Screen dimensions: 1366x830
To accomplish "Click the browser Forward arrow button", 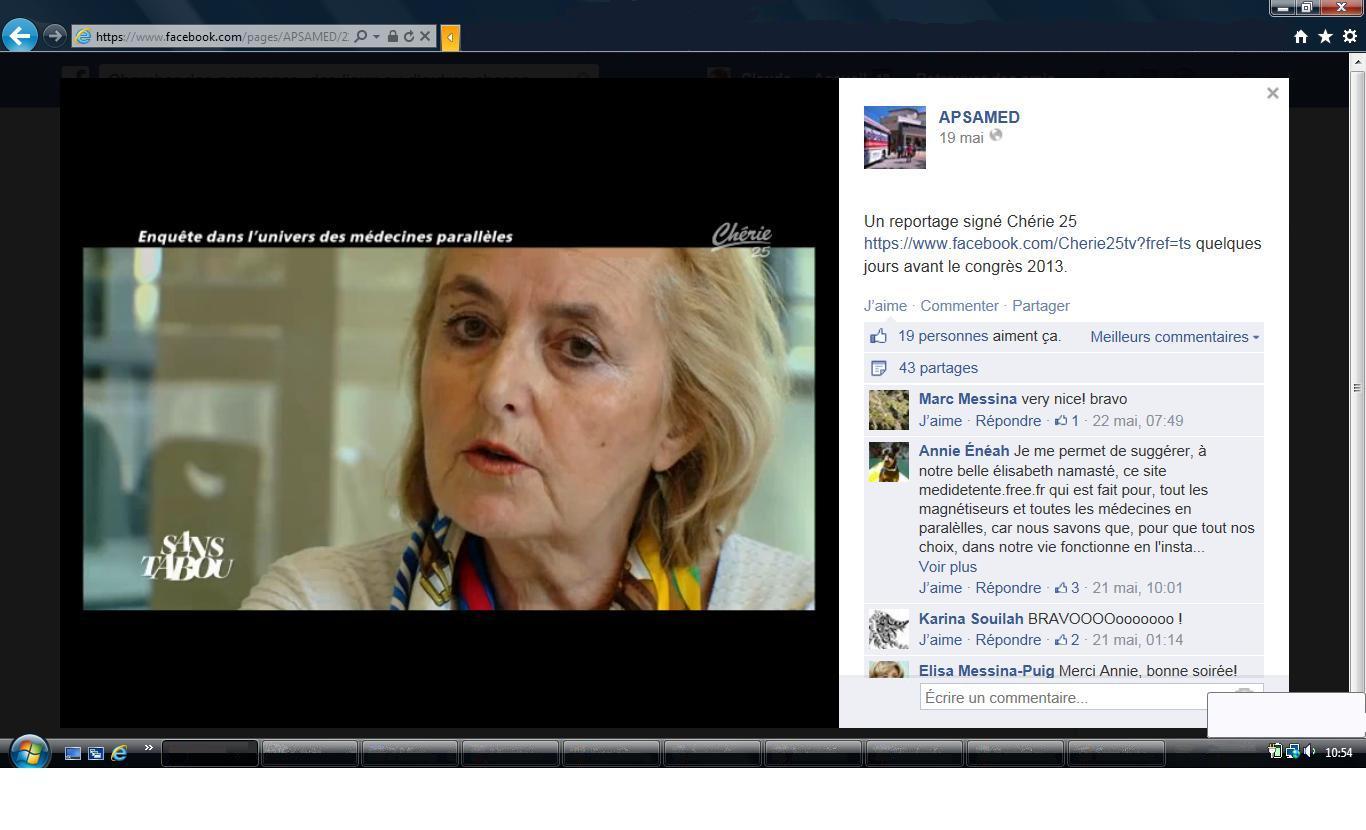I will [x=55, y=36].
